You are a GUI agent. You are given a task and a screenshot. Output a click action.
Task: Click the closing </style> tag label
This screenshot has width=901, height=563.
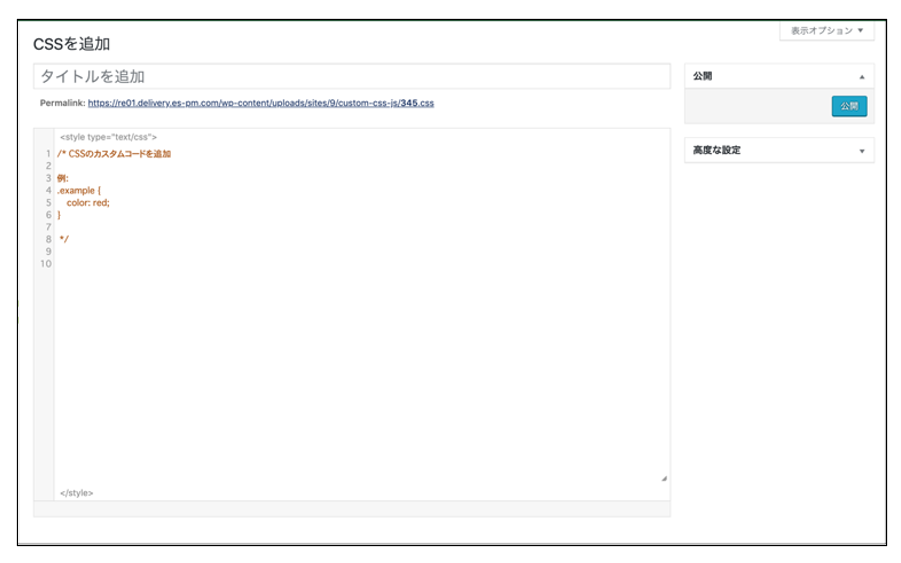pyautogui.click(x=76, y=493)
